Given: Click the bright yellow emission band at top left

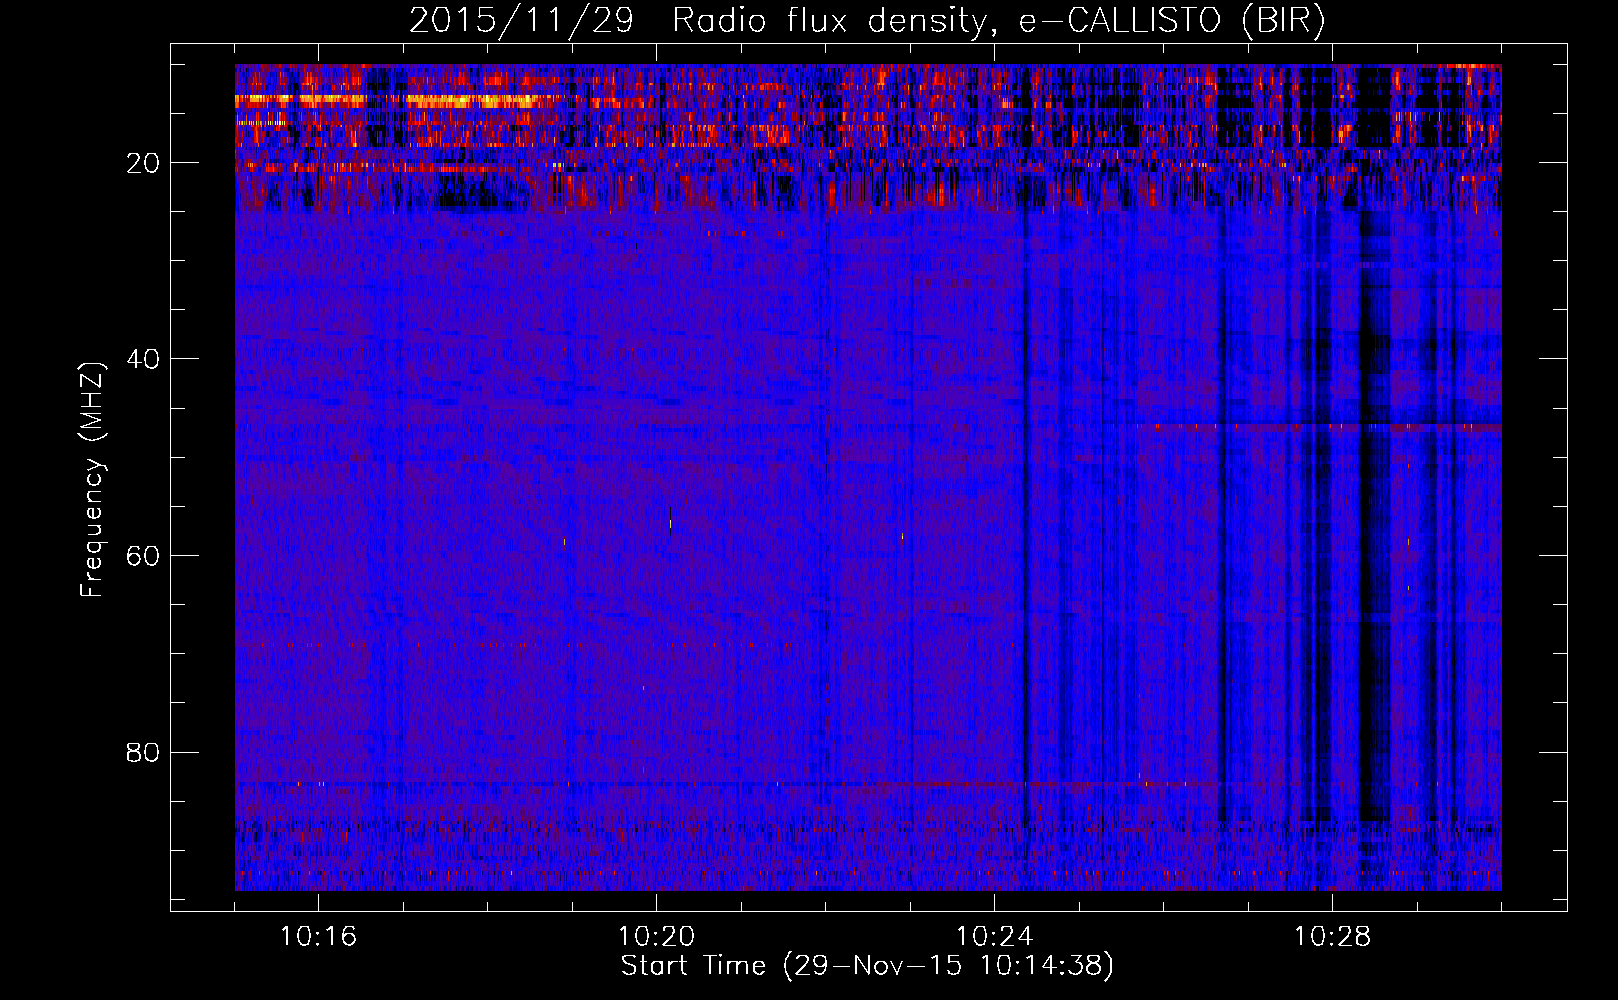Looking at the screenshot, I should tap(400, 100).
